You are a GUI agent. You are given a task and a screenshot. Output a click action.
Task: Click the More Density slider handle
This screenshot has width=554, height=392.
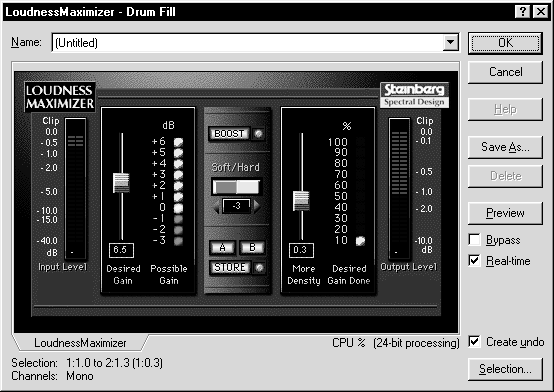[x=301, y=201]
